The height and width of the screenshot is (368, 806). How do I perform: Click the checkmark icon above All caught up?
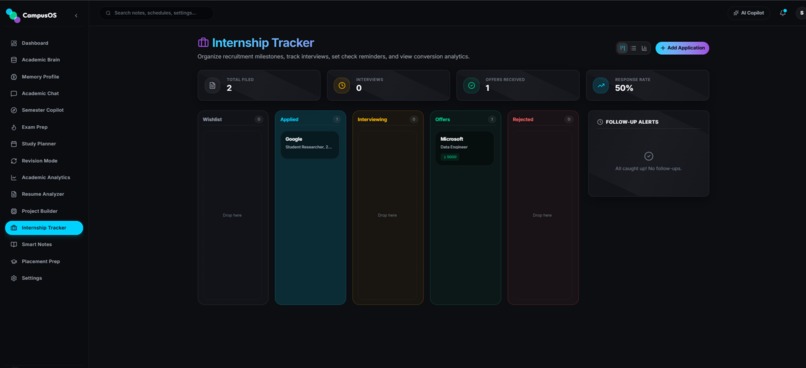tap(649, 156)
